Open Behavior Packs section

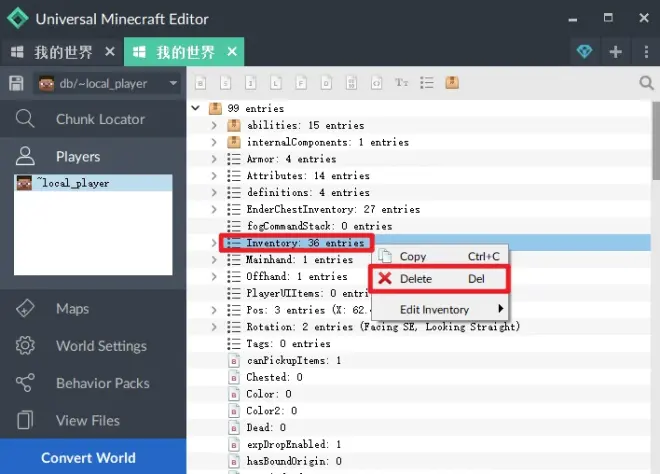point(93,383)
